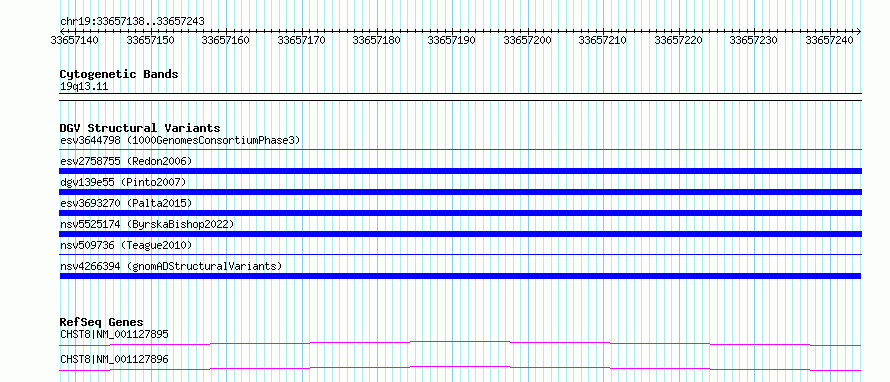This screenshot has width=890, height=382.
Task: Open variant dgv139e55 (Pinto2007)
Action: (x=123, y=182)
